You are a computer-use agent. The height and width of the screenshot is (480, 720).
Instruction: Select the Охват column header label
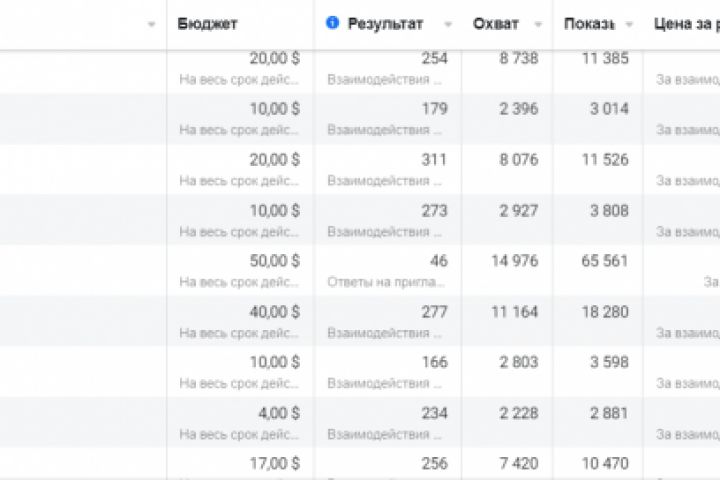495,23
